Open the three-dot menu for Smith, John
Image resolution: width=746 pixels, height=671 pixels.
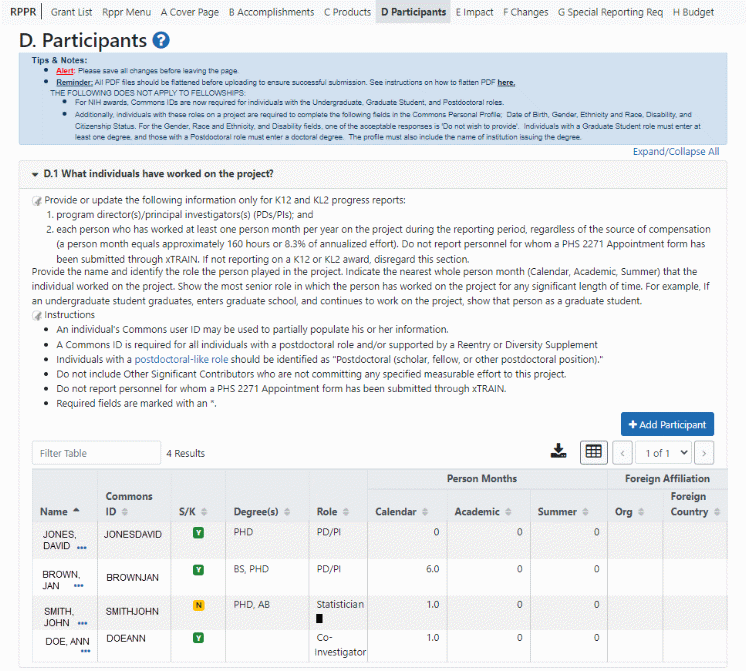coord(78,622)
